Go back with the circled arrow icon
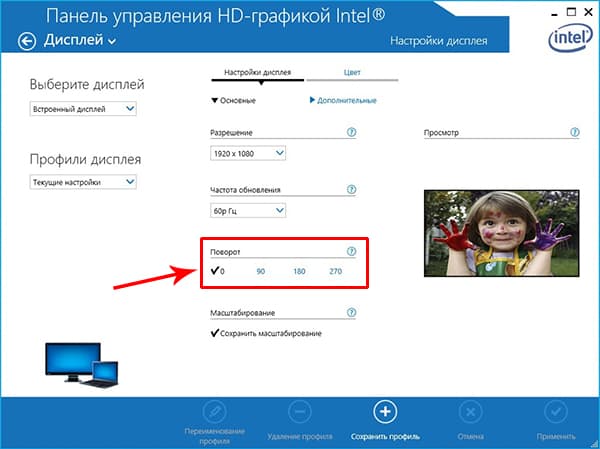The width and height of the screenshot is (600, 449). [x=27, y=41]
